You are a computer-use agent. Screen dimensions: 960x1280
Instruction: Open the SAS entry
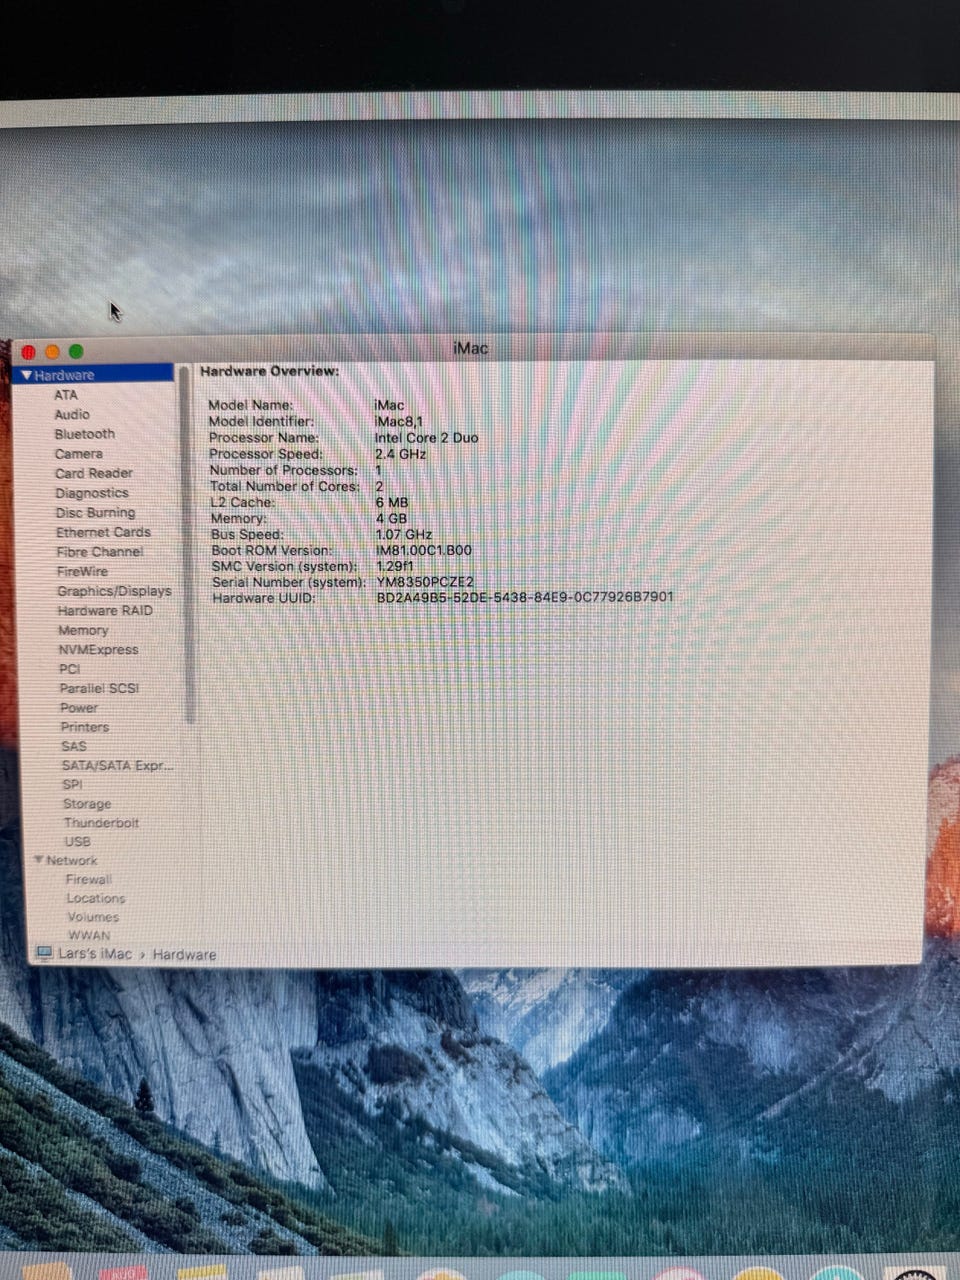point(74,746)
